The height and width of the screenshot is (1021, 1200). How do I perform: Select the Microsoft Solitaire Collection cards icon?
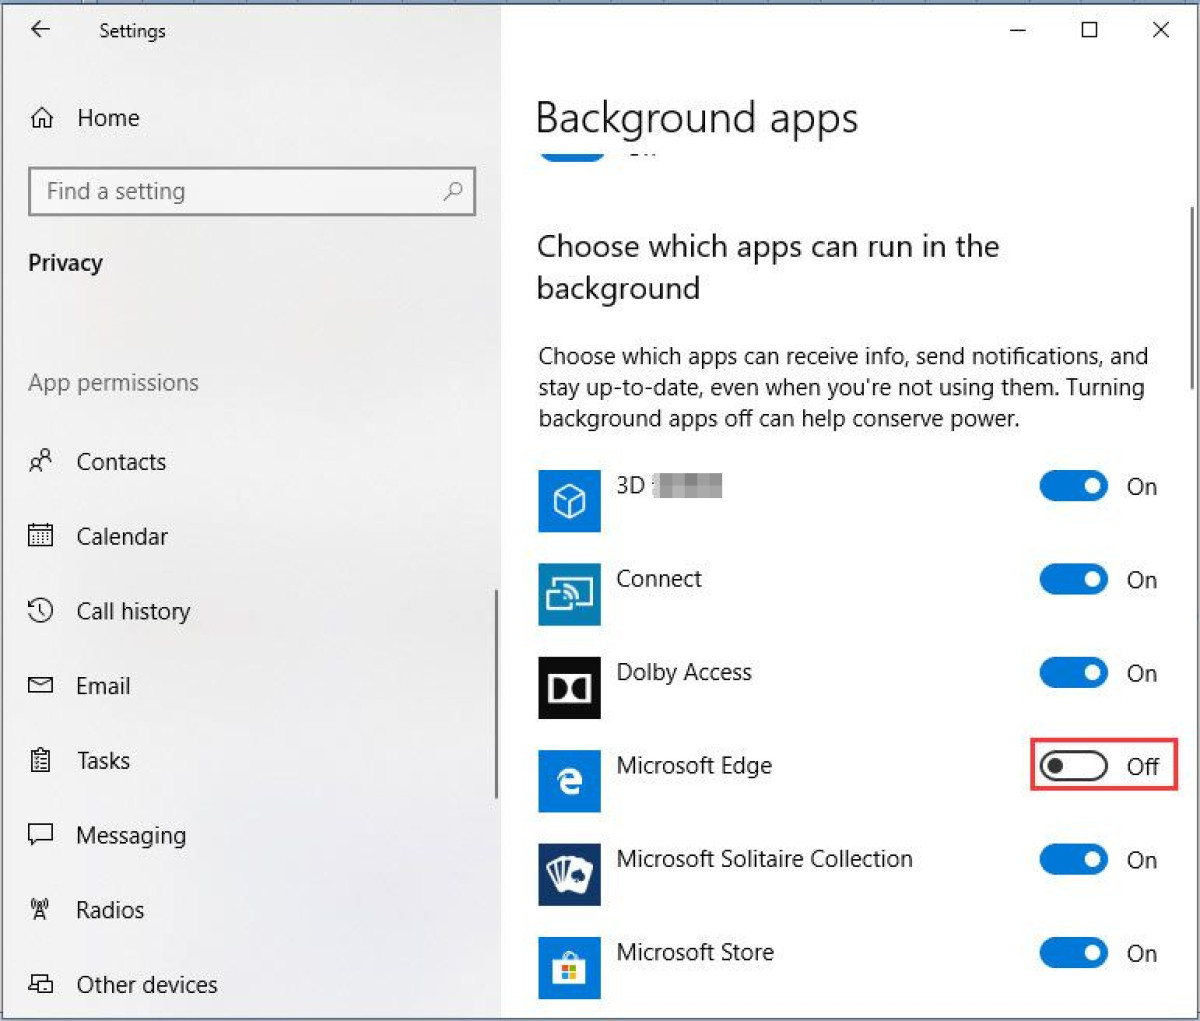coord(569,874)
